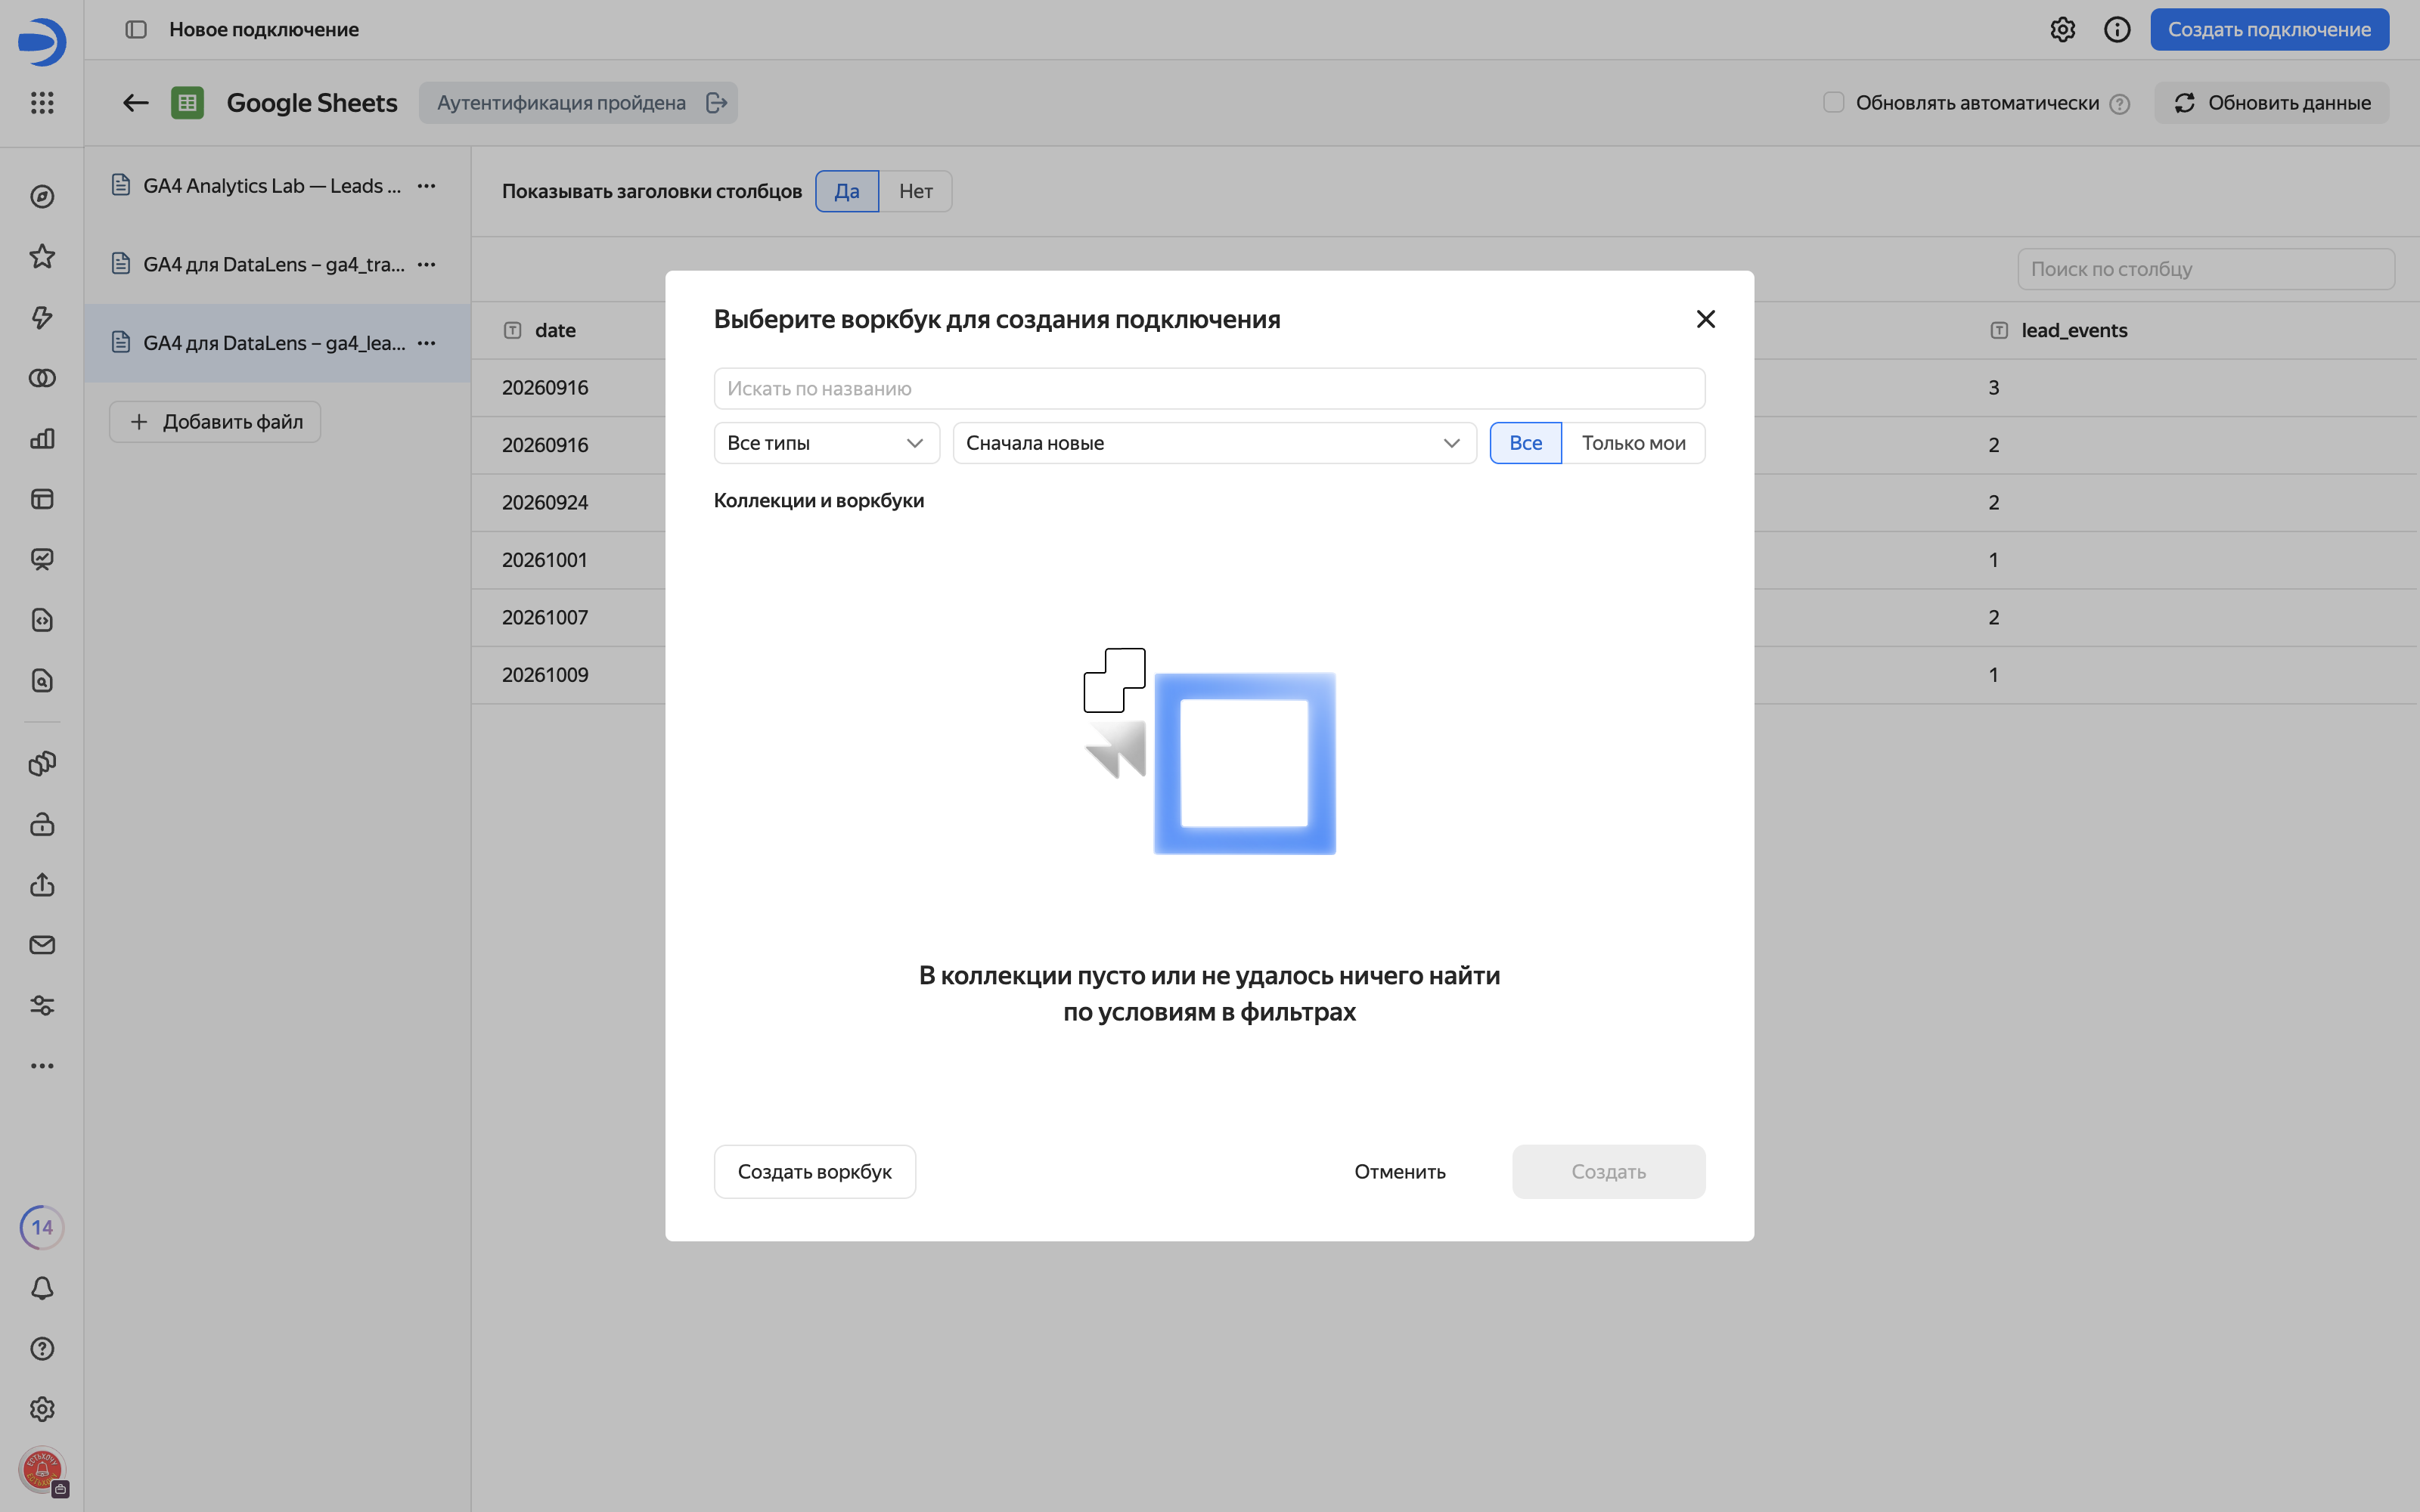Open the favorites star icon in sidebar
The height and width of the screenshot is (1512, 2420).
point(42,257)
